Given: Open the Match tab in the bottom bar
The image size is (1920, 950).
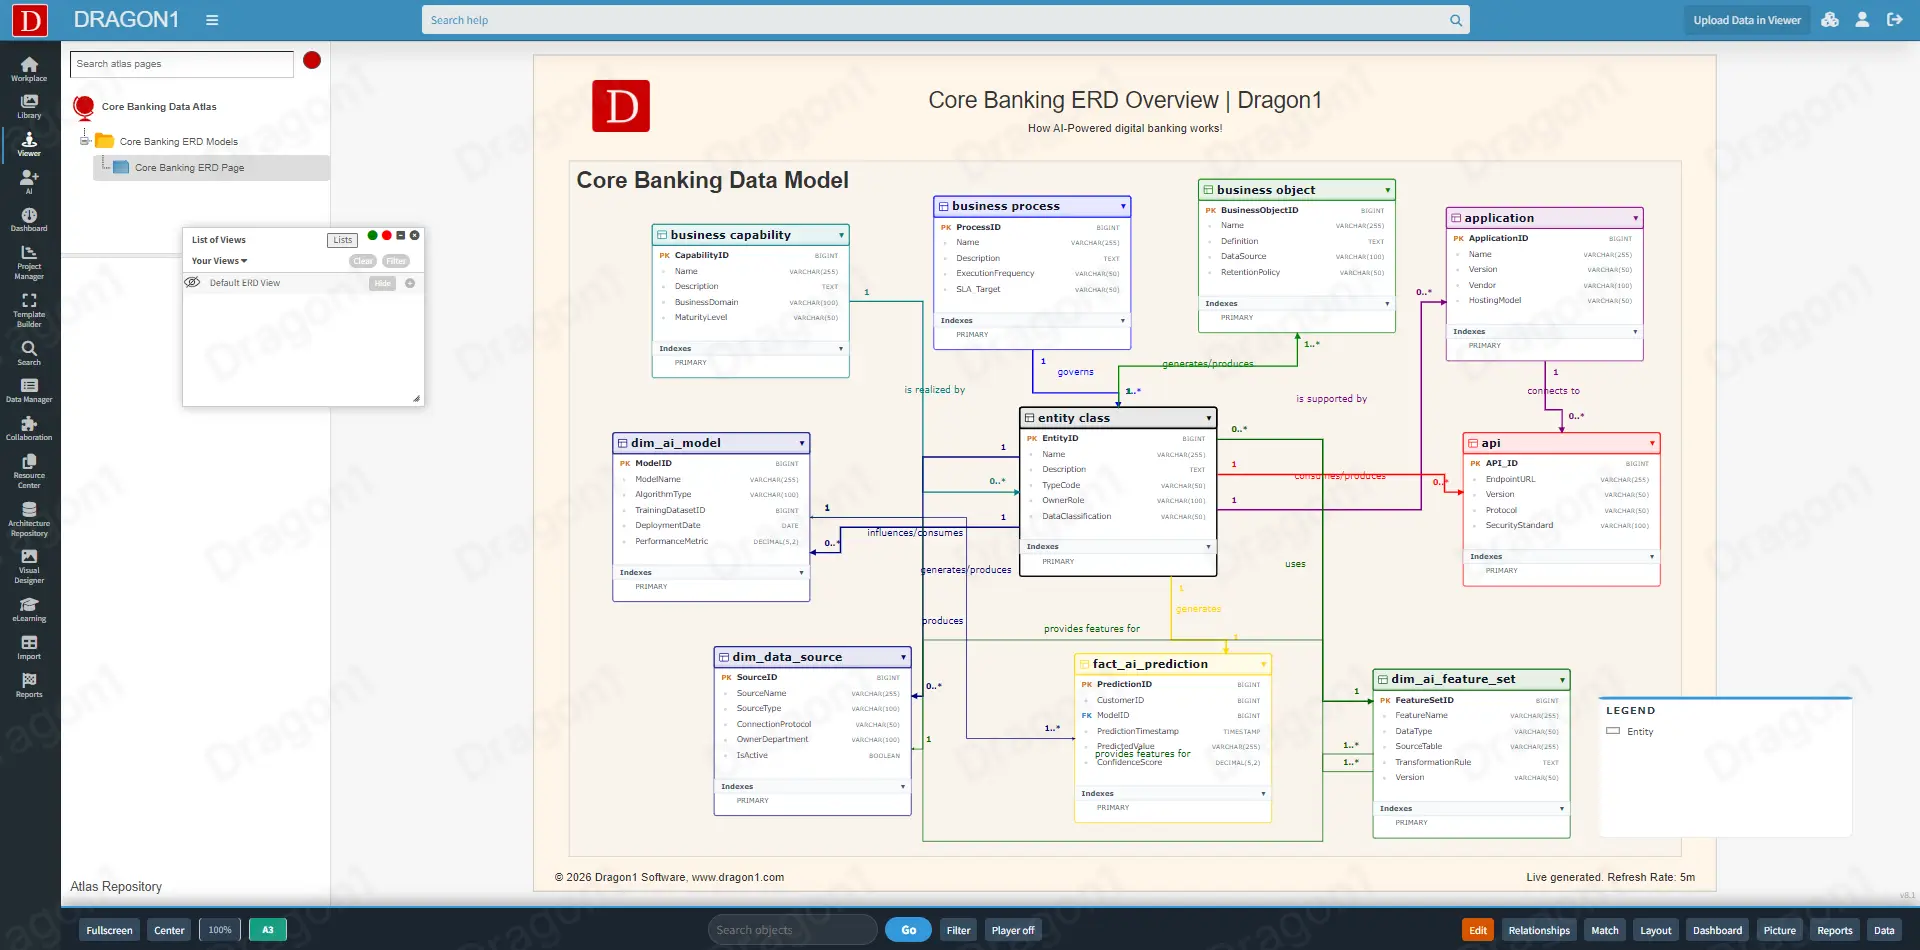Looking at the screenshot, I should tap(1604, 930).
